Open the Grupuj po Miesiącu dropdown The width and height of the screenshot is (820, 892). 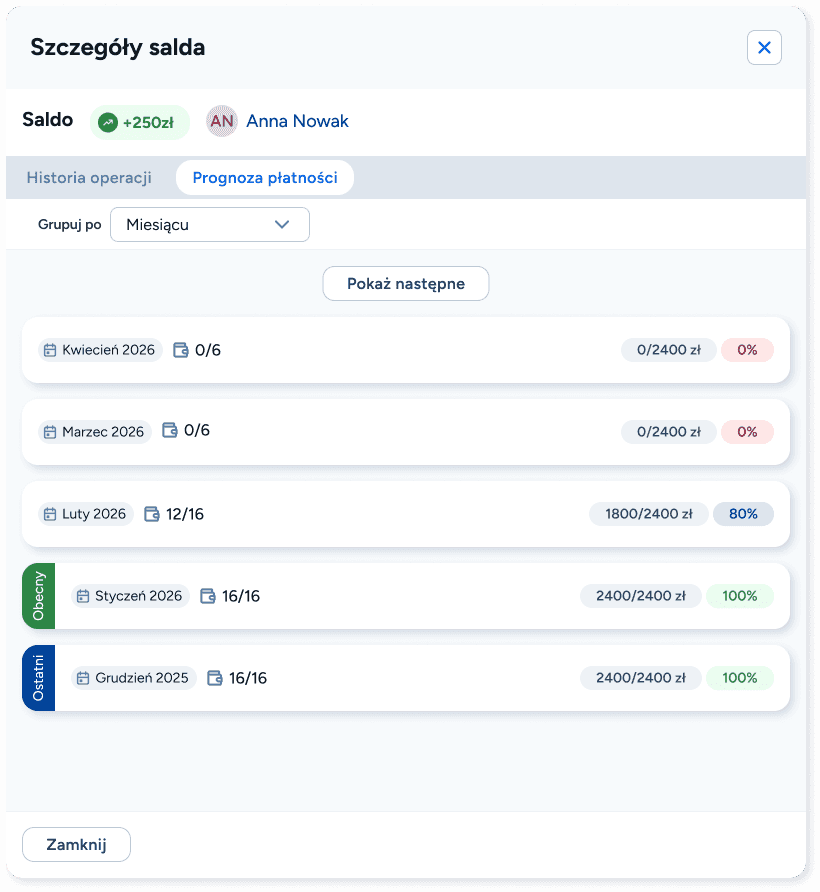[209, 225]
